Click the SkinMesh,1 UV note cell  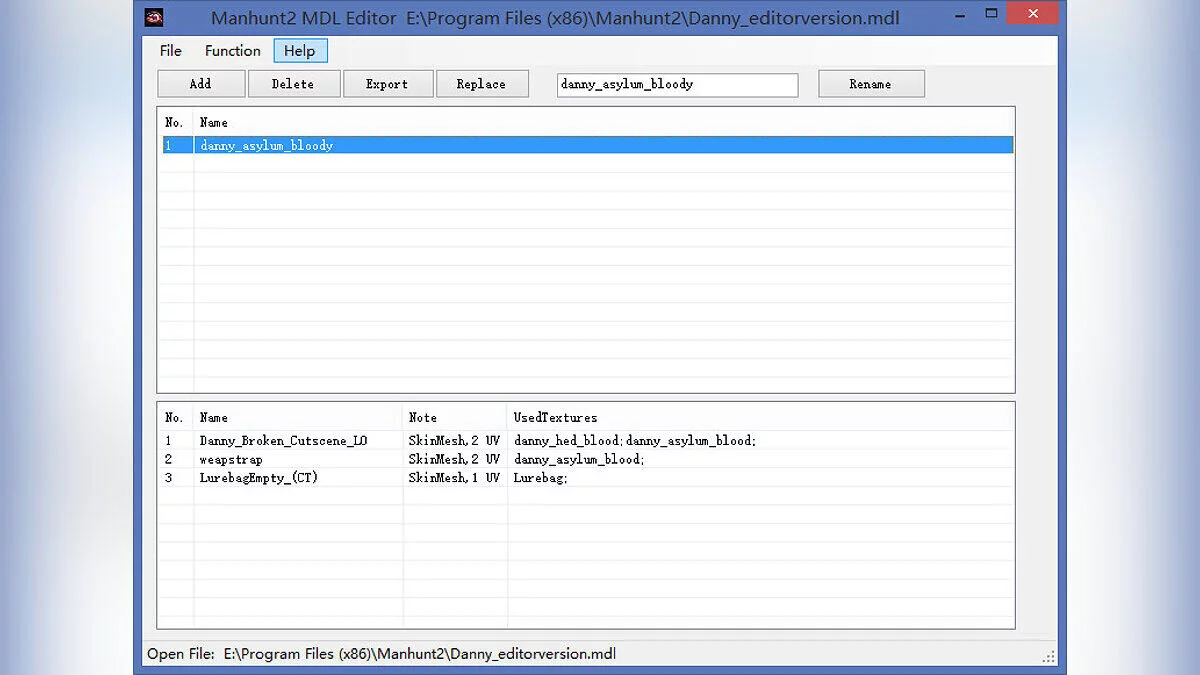click(454, 478)
